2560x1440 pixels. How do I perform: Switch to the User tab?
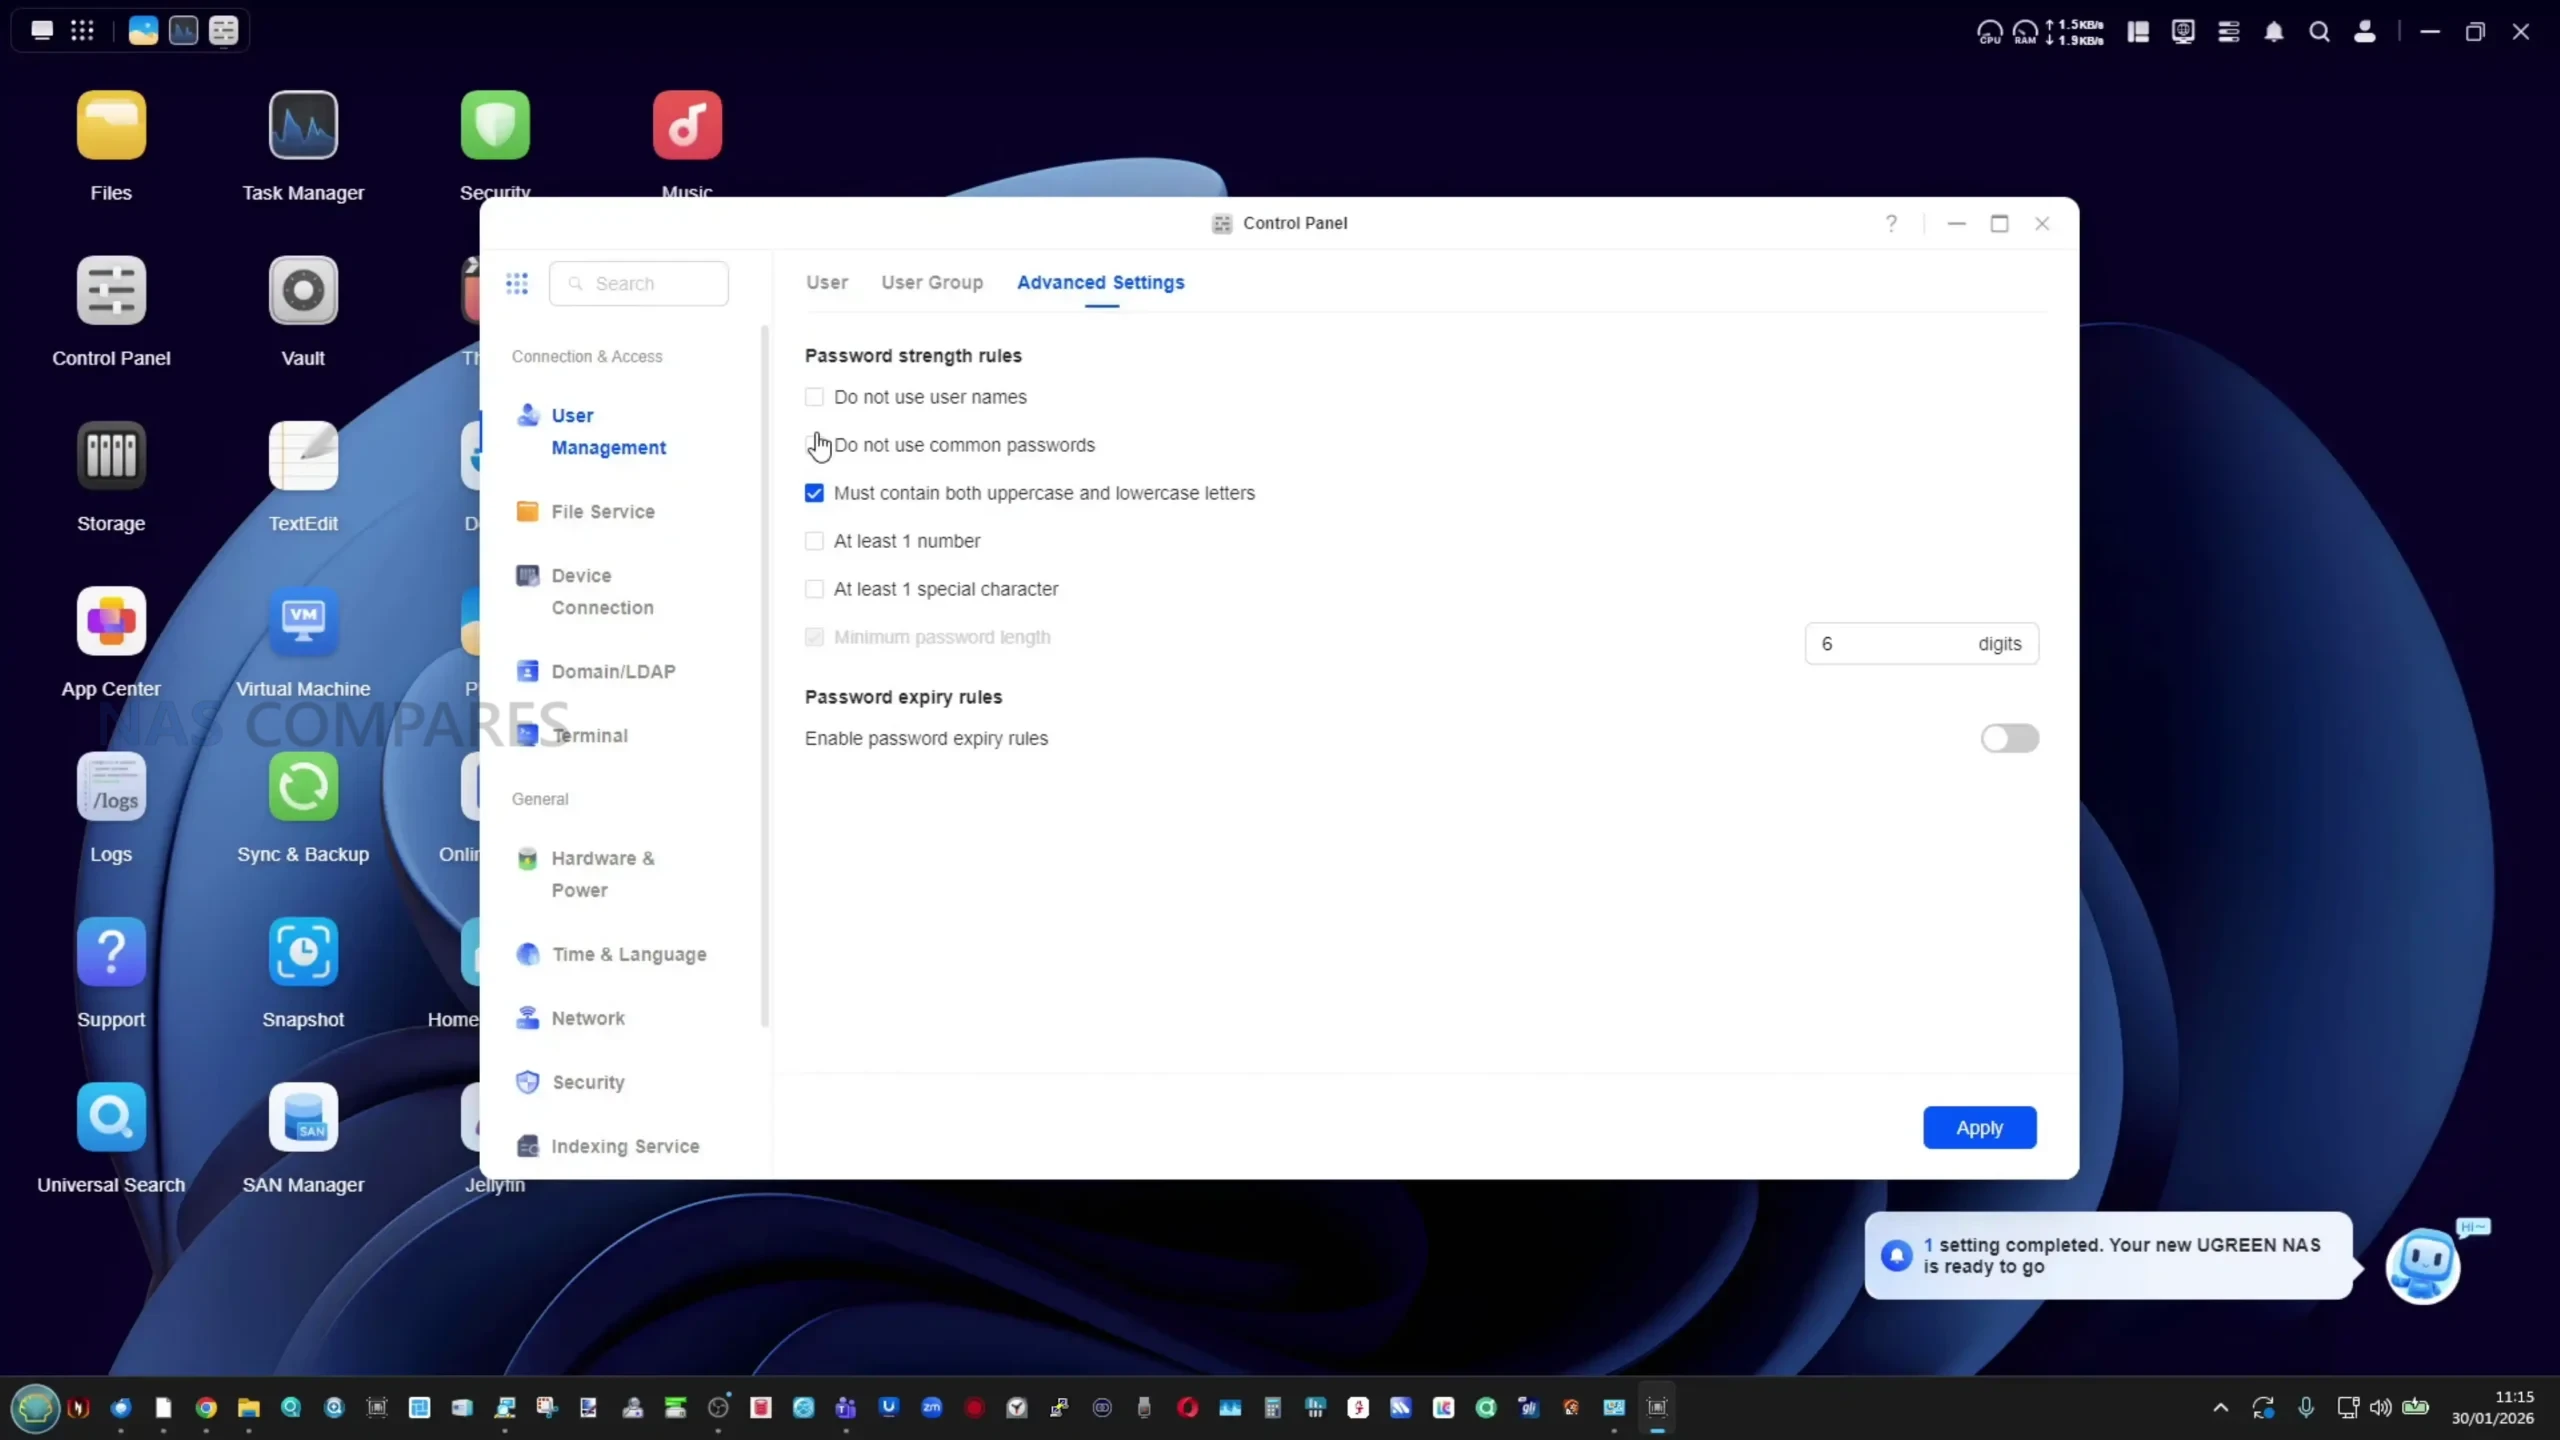[826, 282]
